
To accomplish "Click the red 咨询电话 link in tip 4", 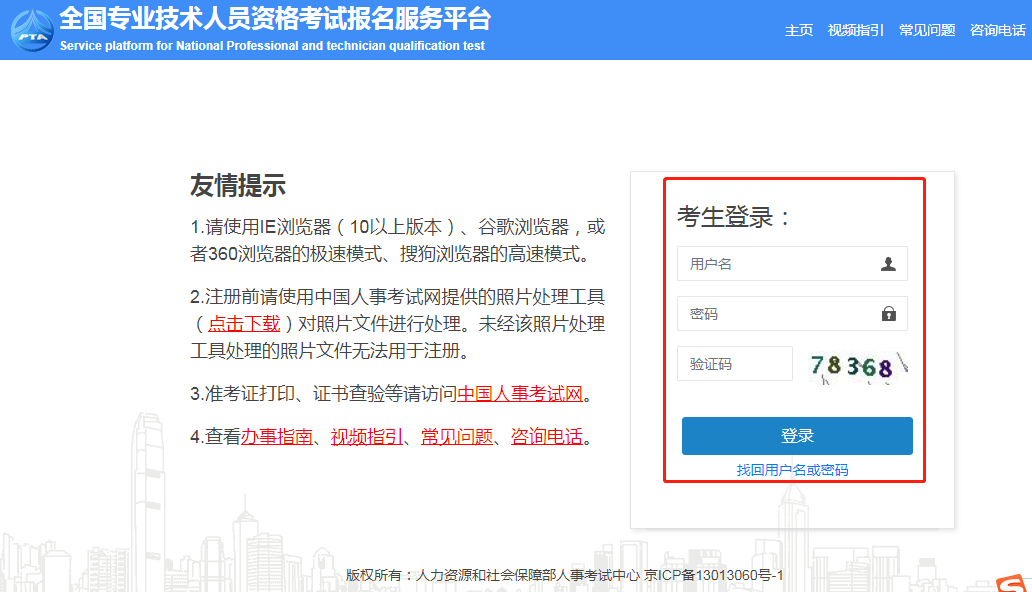I will (546, 437).
